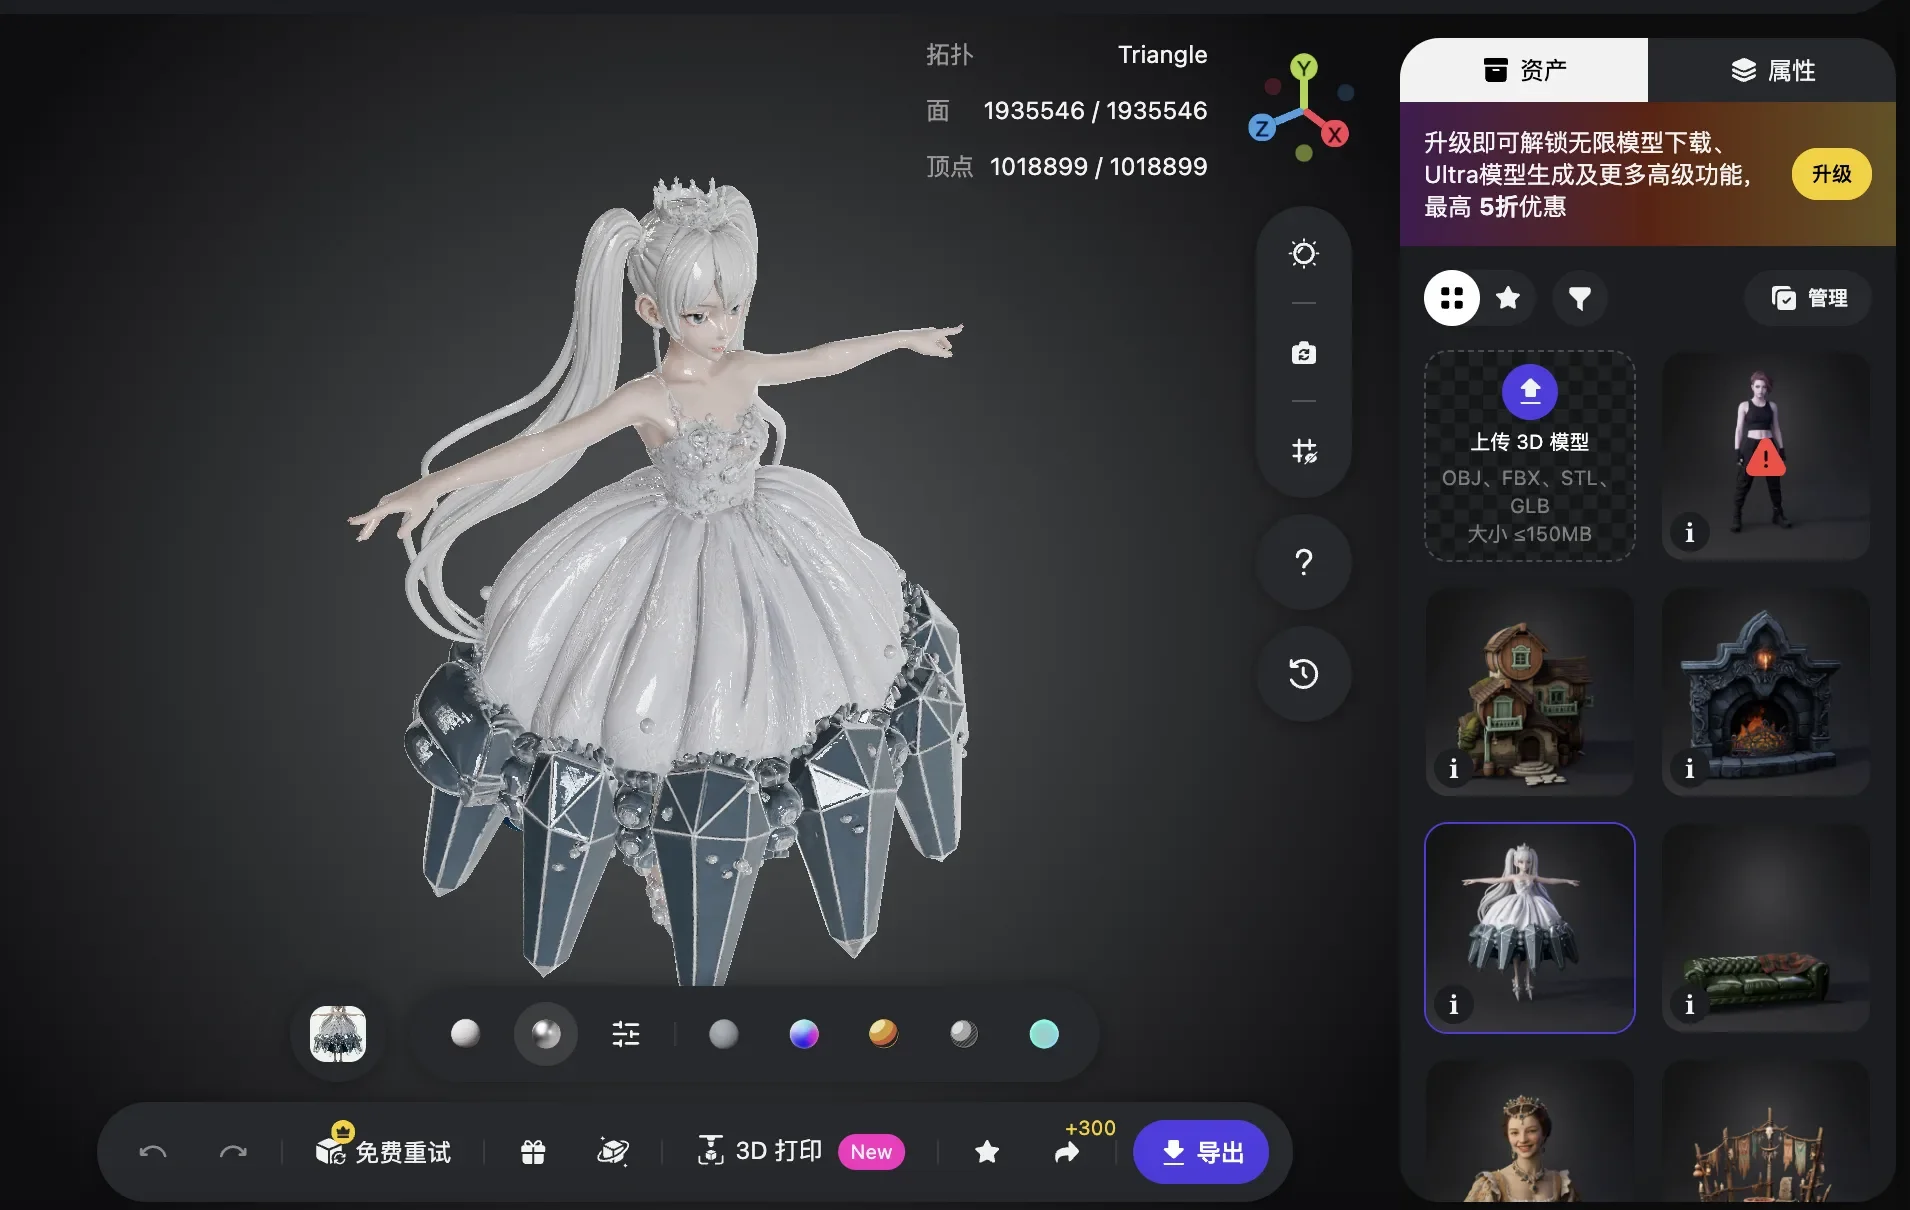Image resolution: width=1910 pixels, height=1210 pixels.
Task: Click the face count 1935546 / 1935546
Action: tap(1095, 110)
